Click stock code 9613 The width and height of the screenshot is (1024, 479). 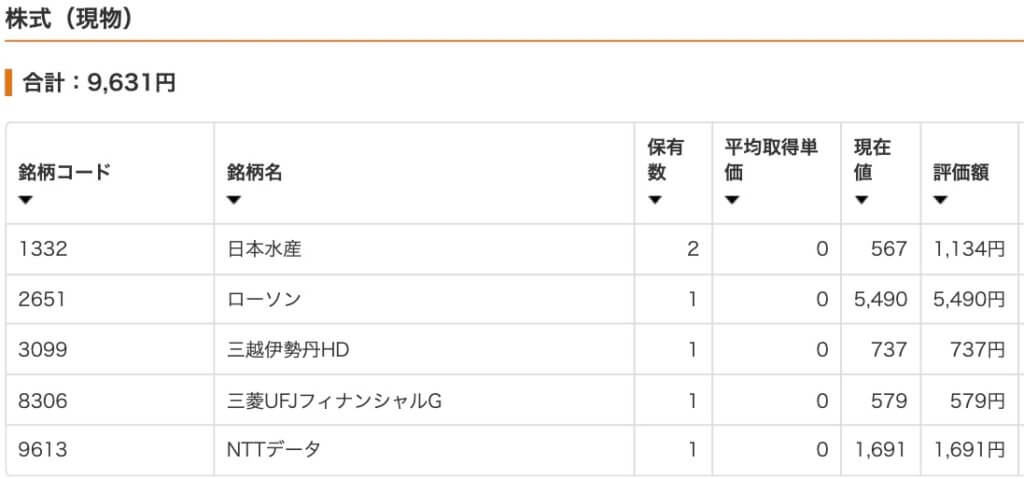42,450
